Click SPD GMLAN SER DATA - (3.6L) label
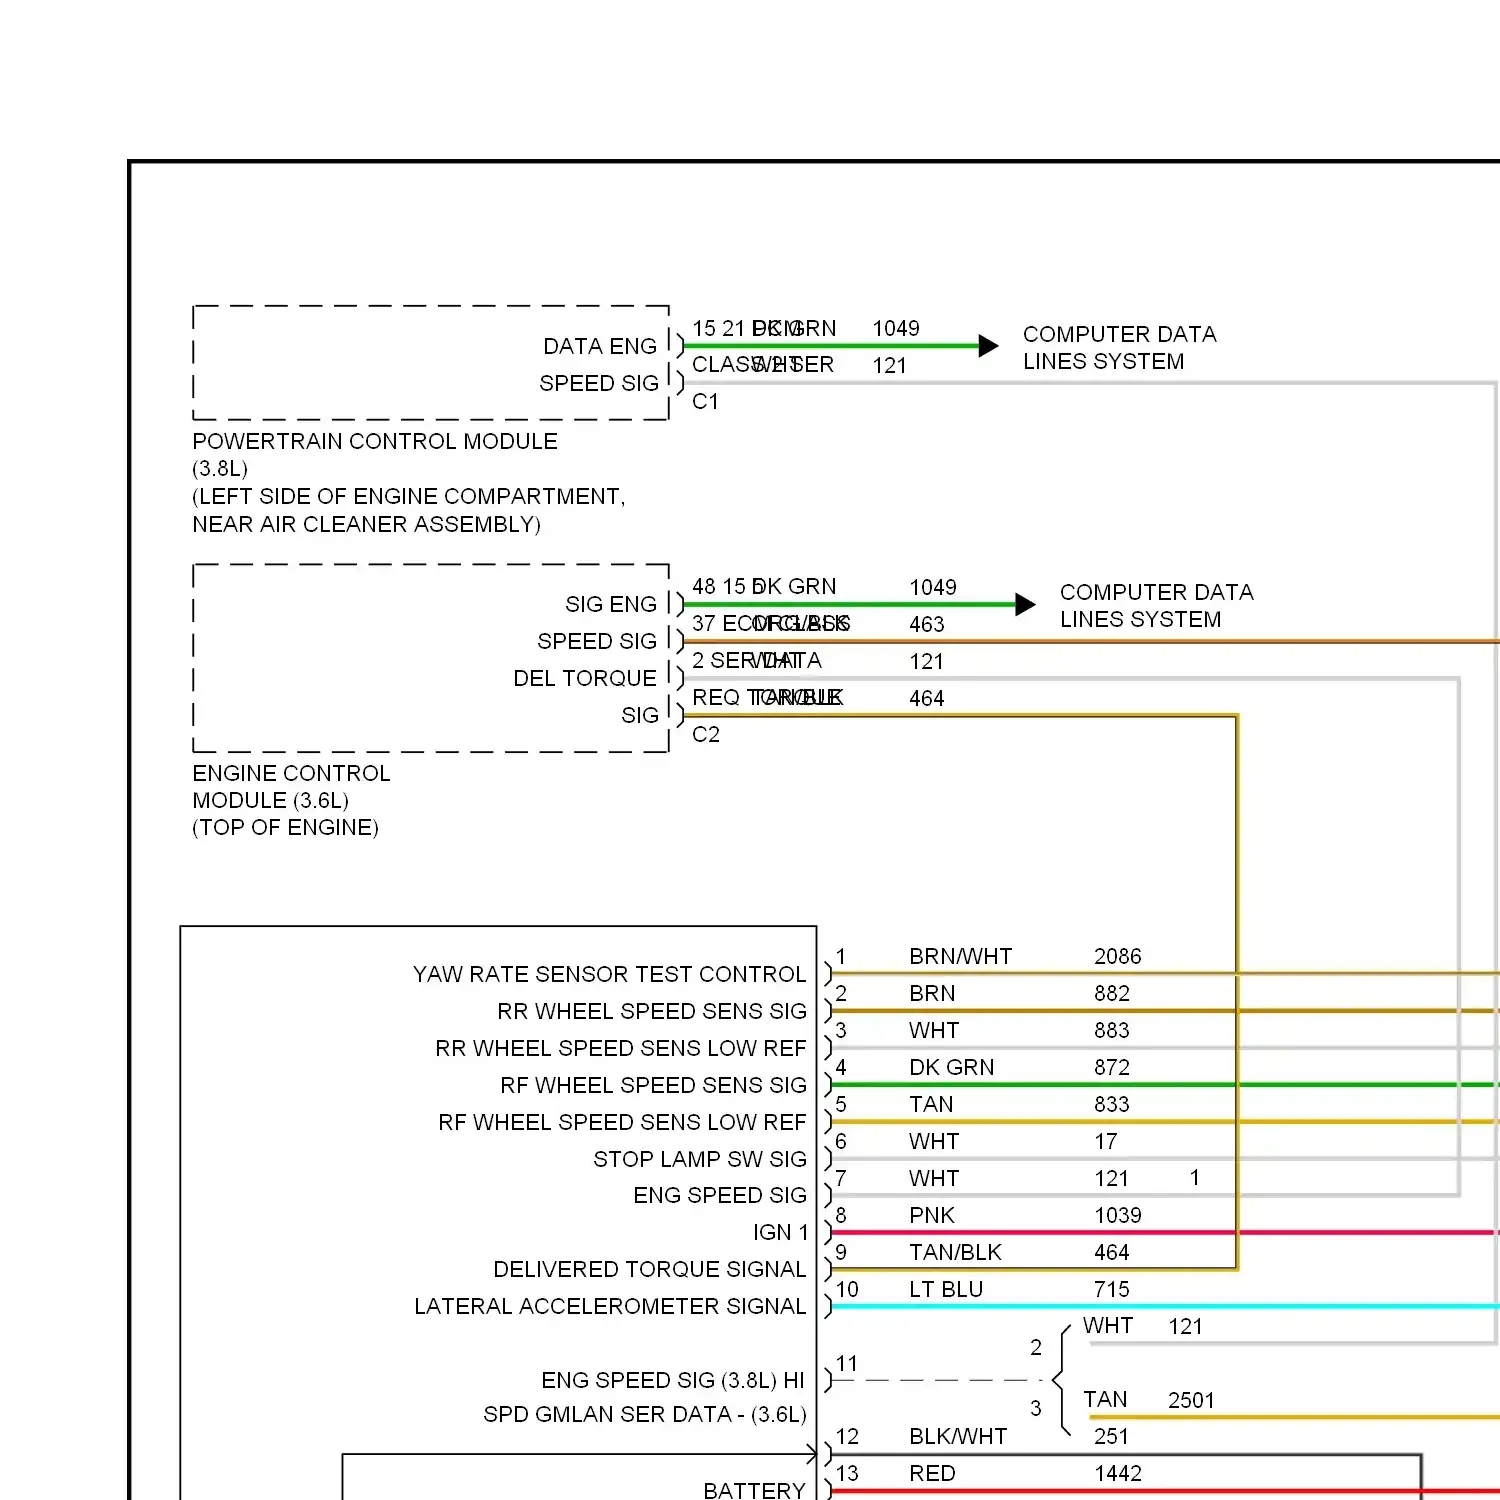The height and width of the screenshot is (1500, 1500). [x=645, y=1414]
